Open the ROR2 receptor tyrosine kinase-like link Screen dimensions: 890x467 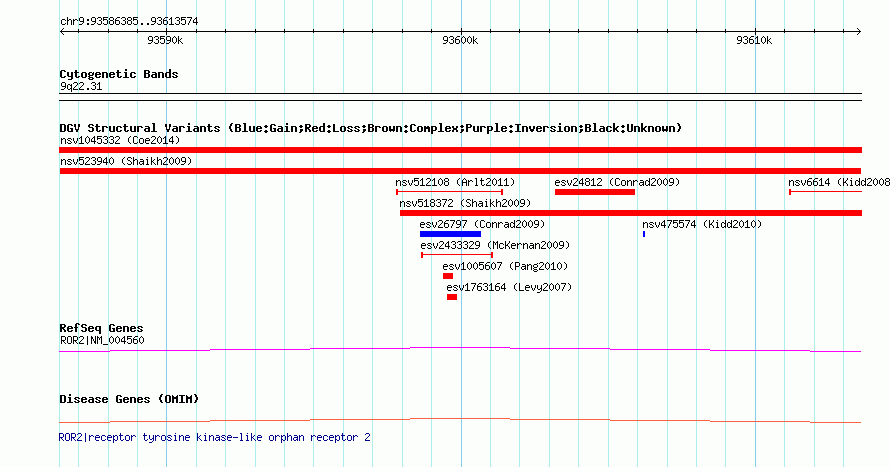point(215,437)
